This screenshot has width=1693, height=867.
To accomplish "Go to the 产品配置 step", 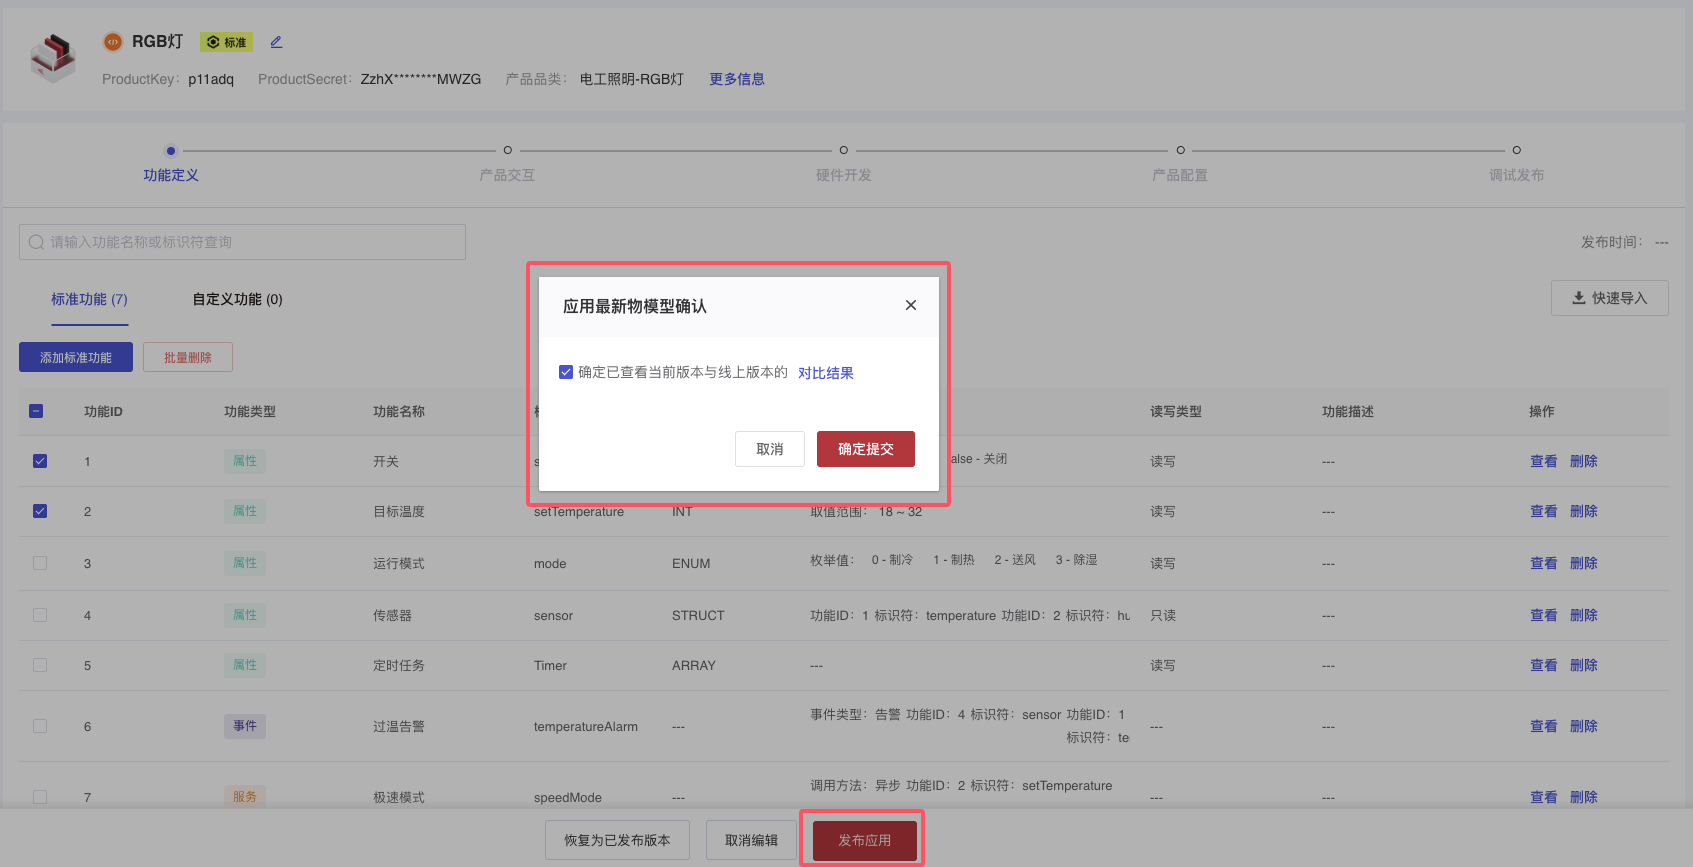I will (x=1180, y=175).
